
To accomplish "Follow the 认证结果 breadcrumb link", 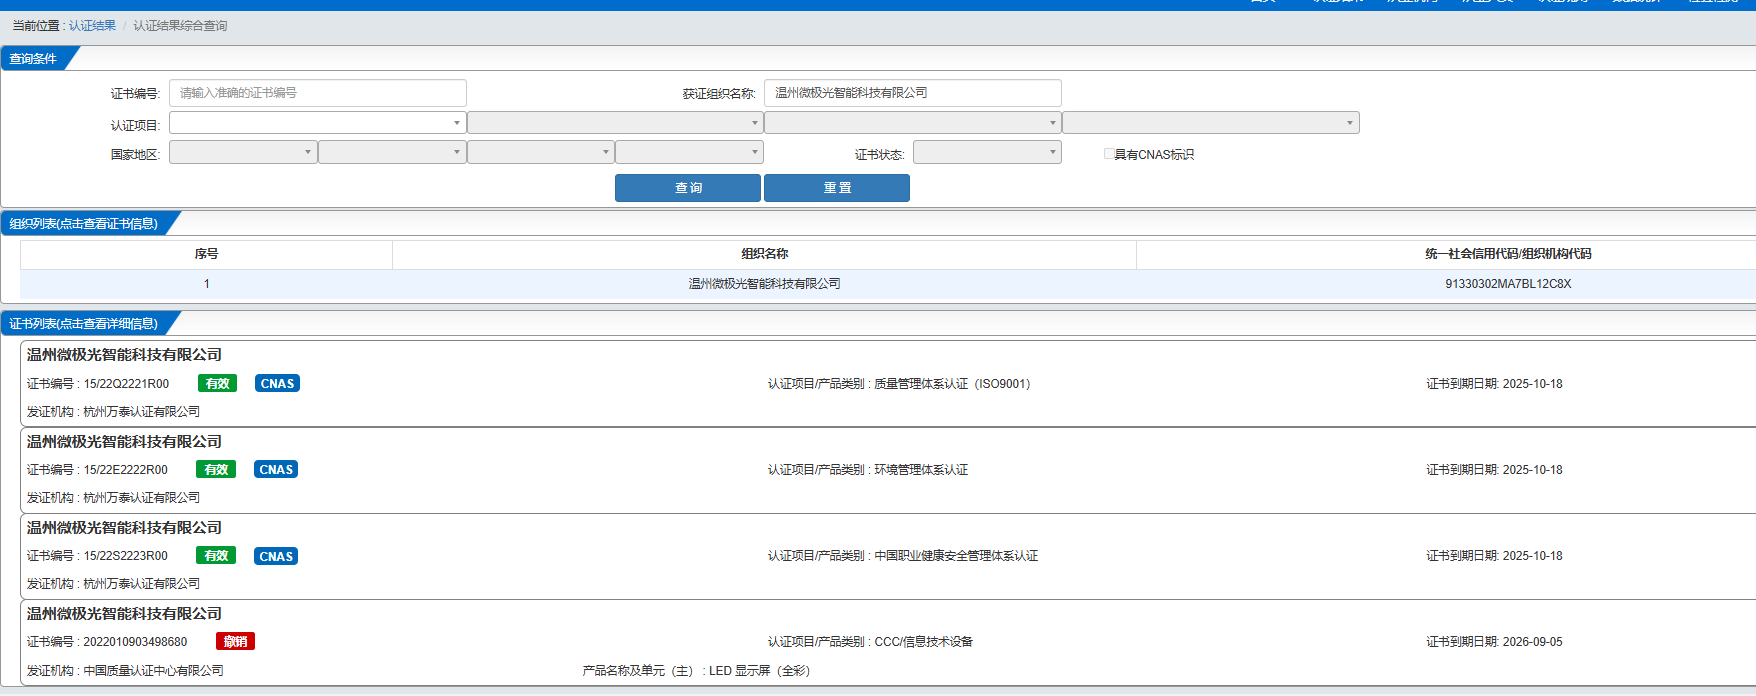I will point(92,26).
